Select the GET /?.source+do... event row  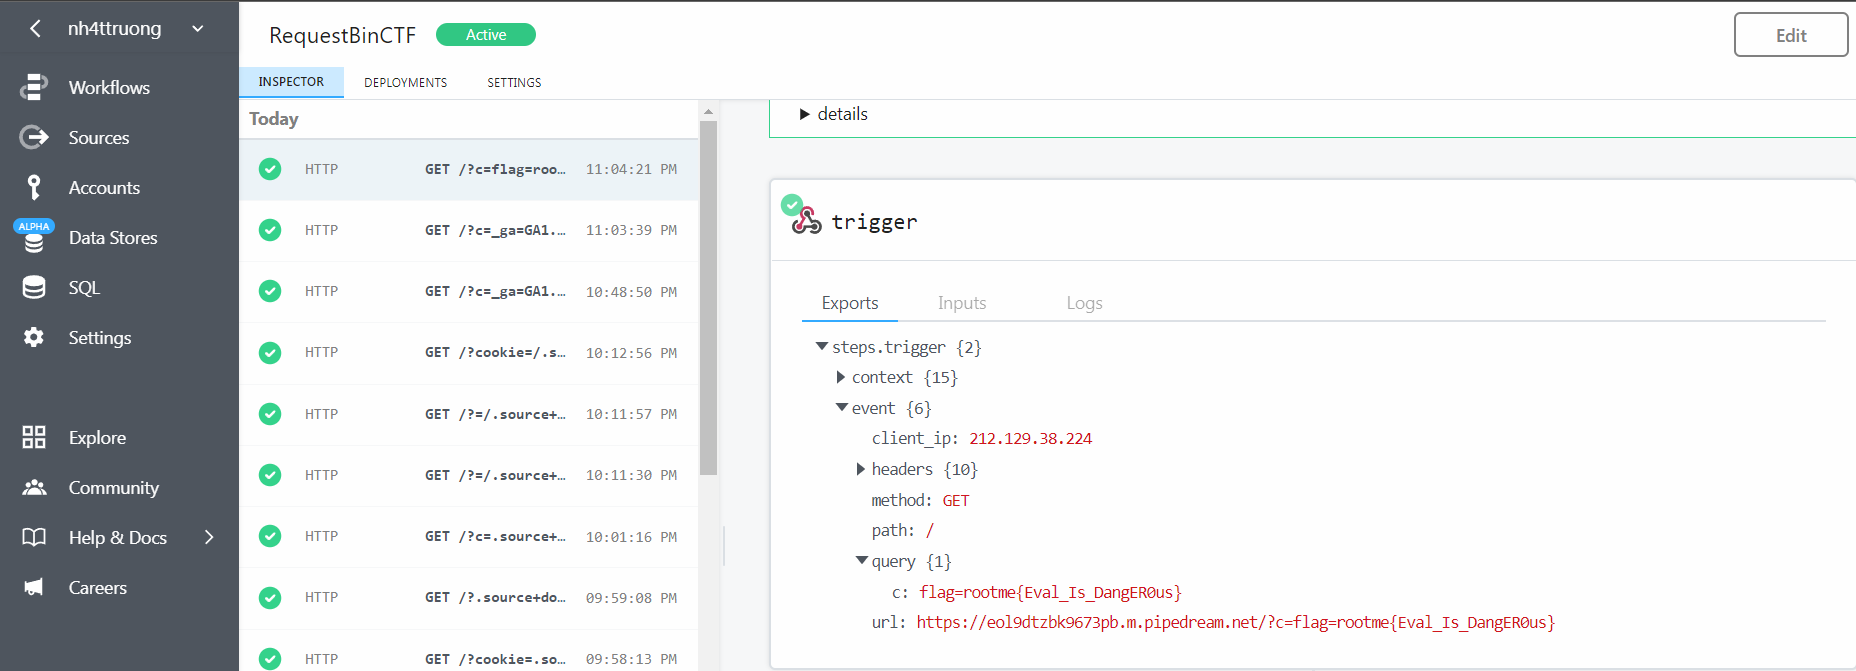(468, 597)
